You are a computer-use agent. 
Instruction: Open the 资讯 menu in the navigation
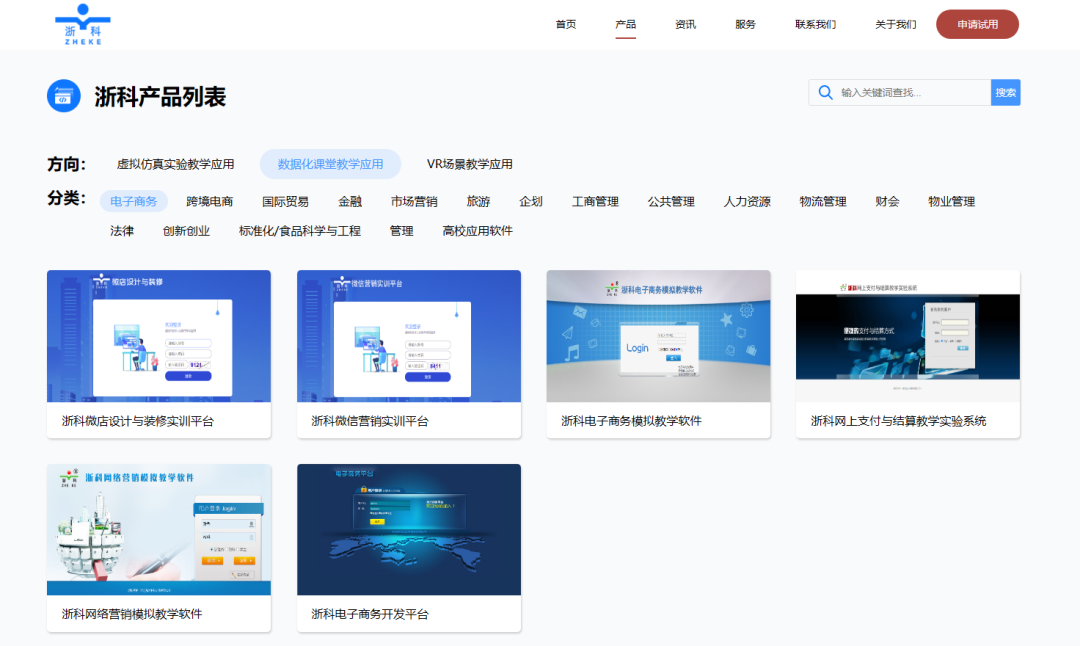(x=685, y=24)
